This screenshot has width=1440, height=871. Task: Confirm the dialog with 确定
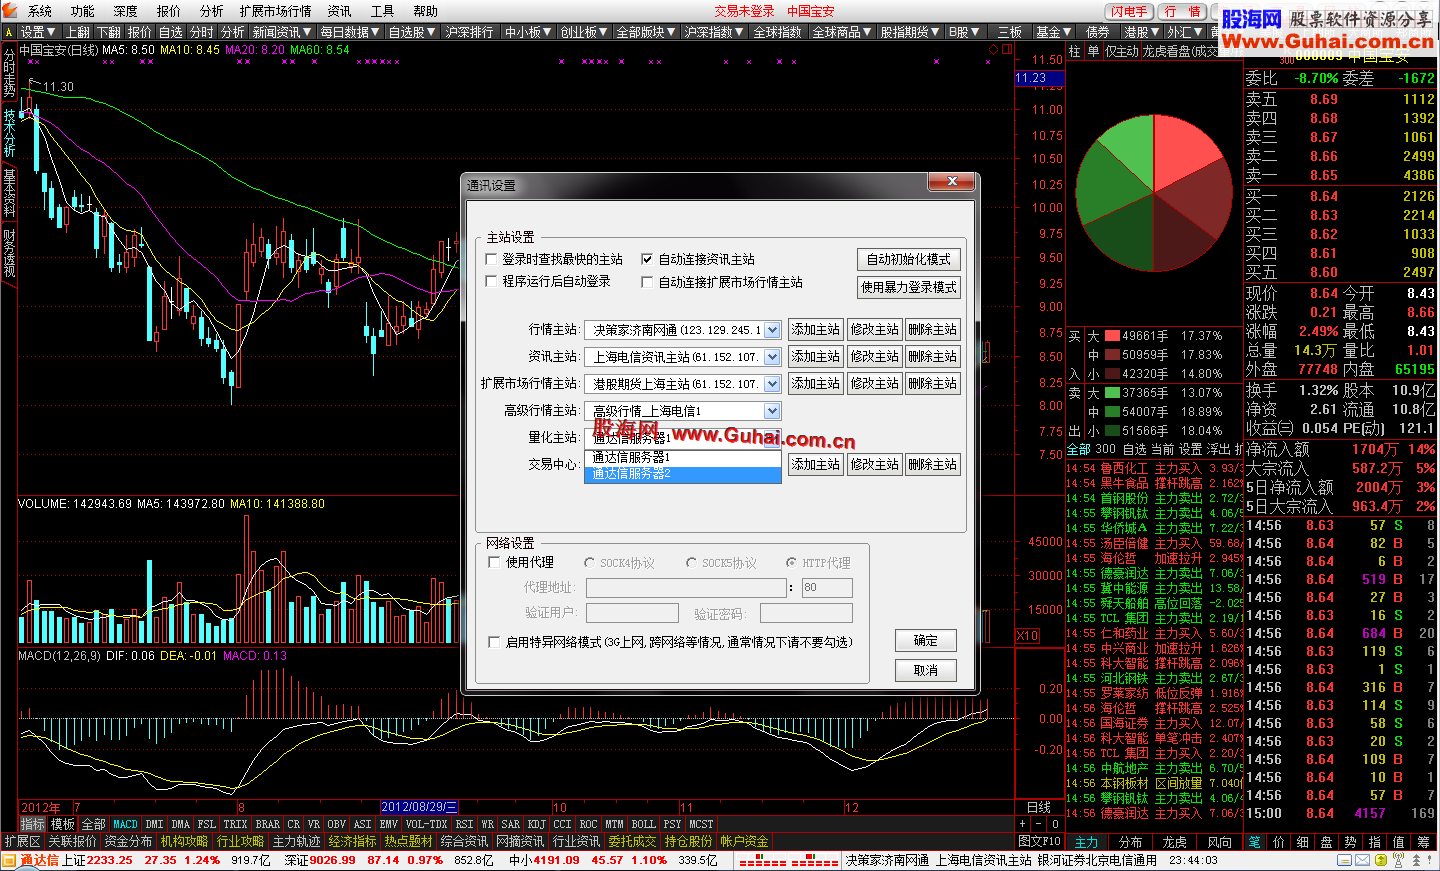(x=926, y=641)
